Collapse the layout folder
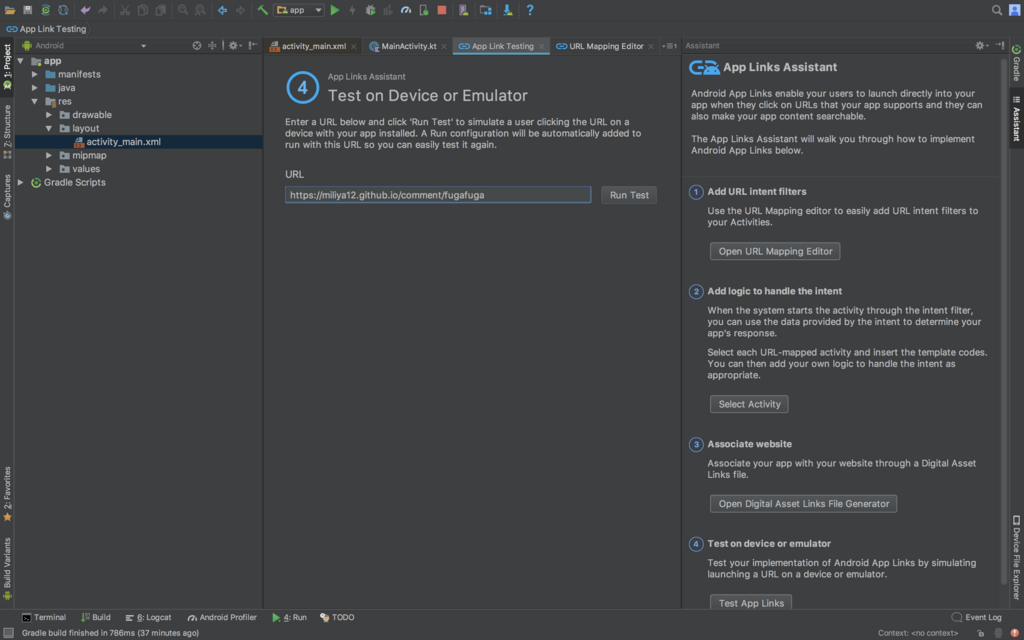Screen dimensions: 1024x640 pos(49,128)
